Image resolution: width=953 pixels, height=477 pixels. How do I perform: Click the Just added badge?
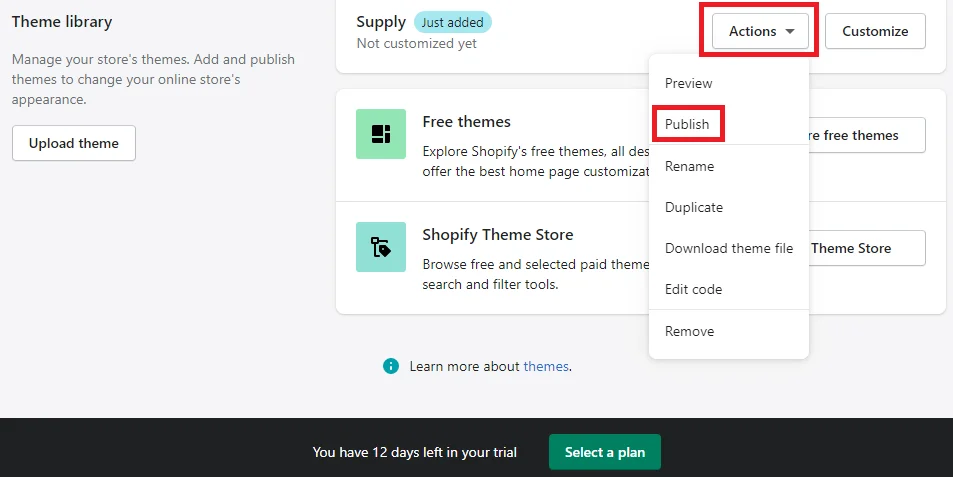(x=453, y=22)
